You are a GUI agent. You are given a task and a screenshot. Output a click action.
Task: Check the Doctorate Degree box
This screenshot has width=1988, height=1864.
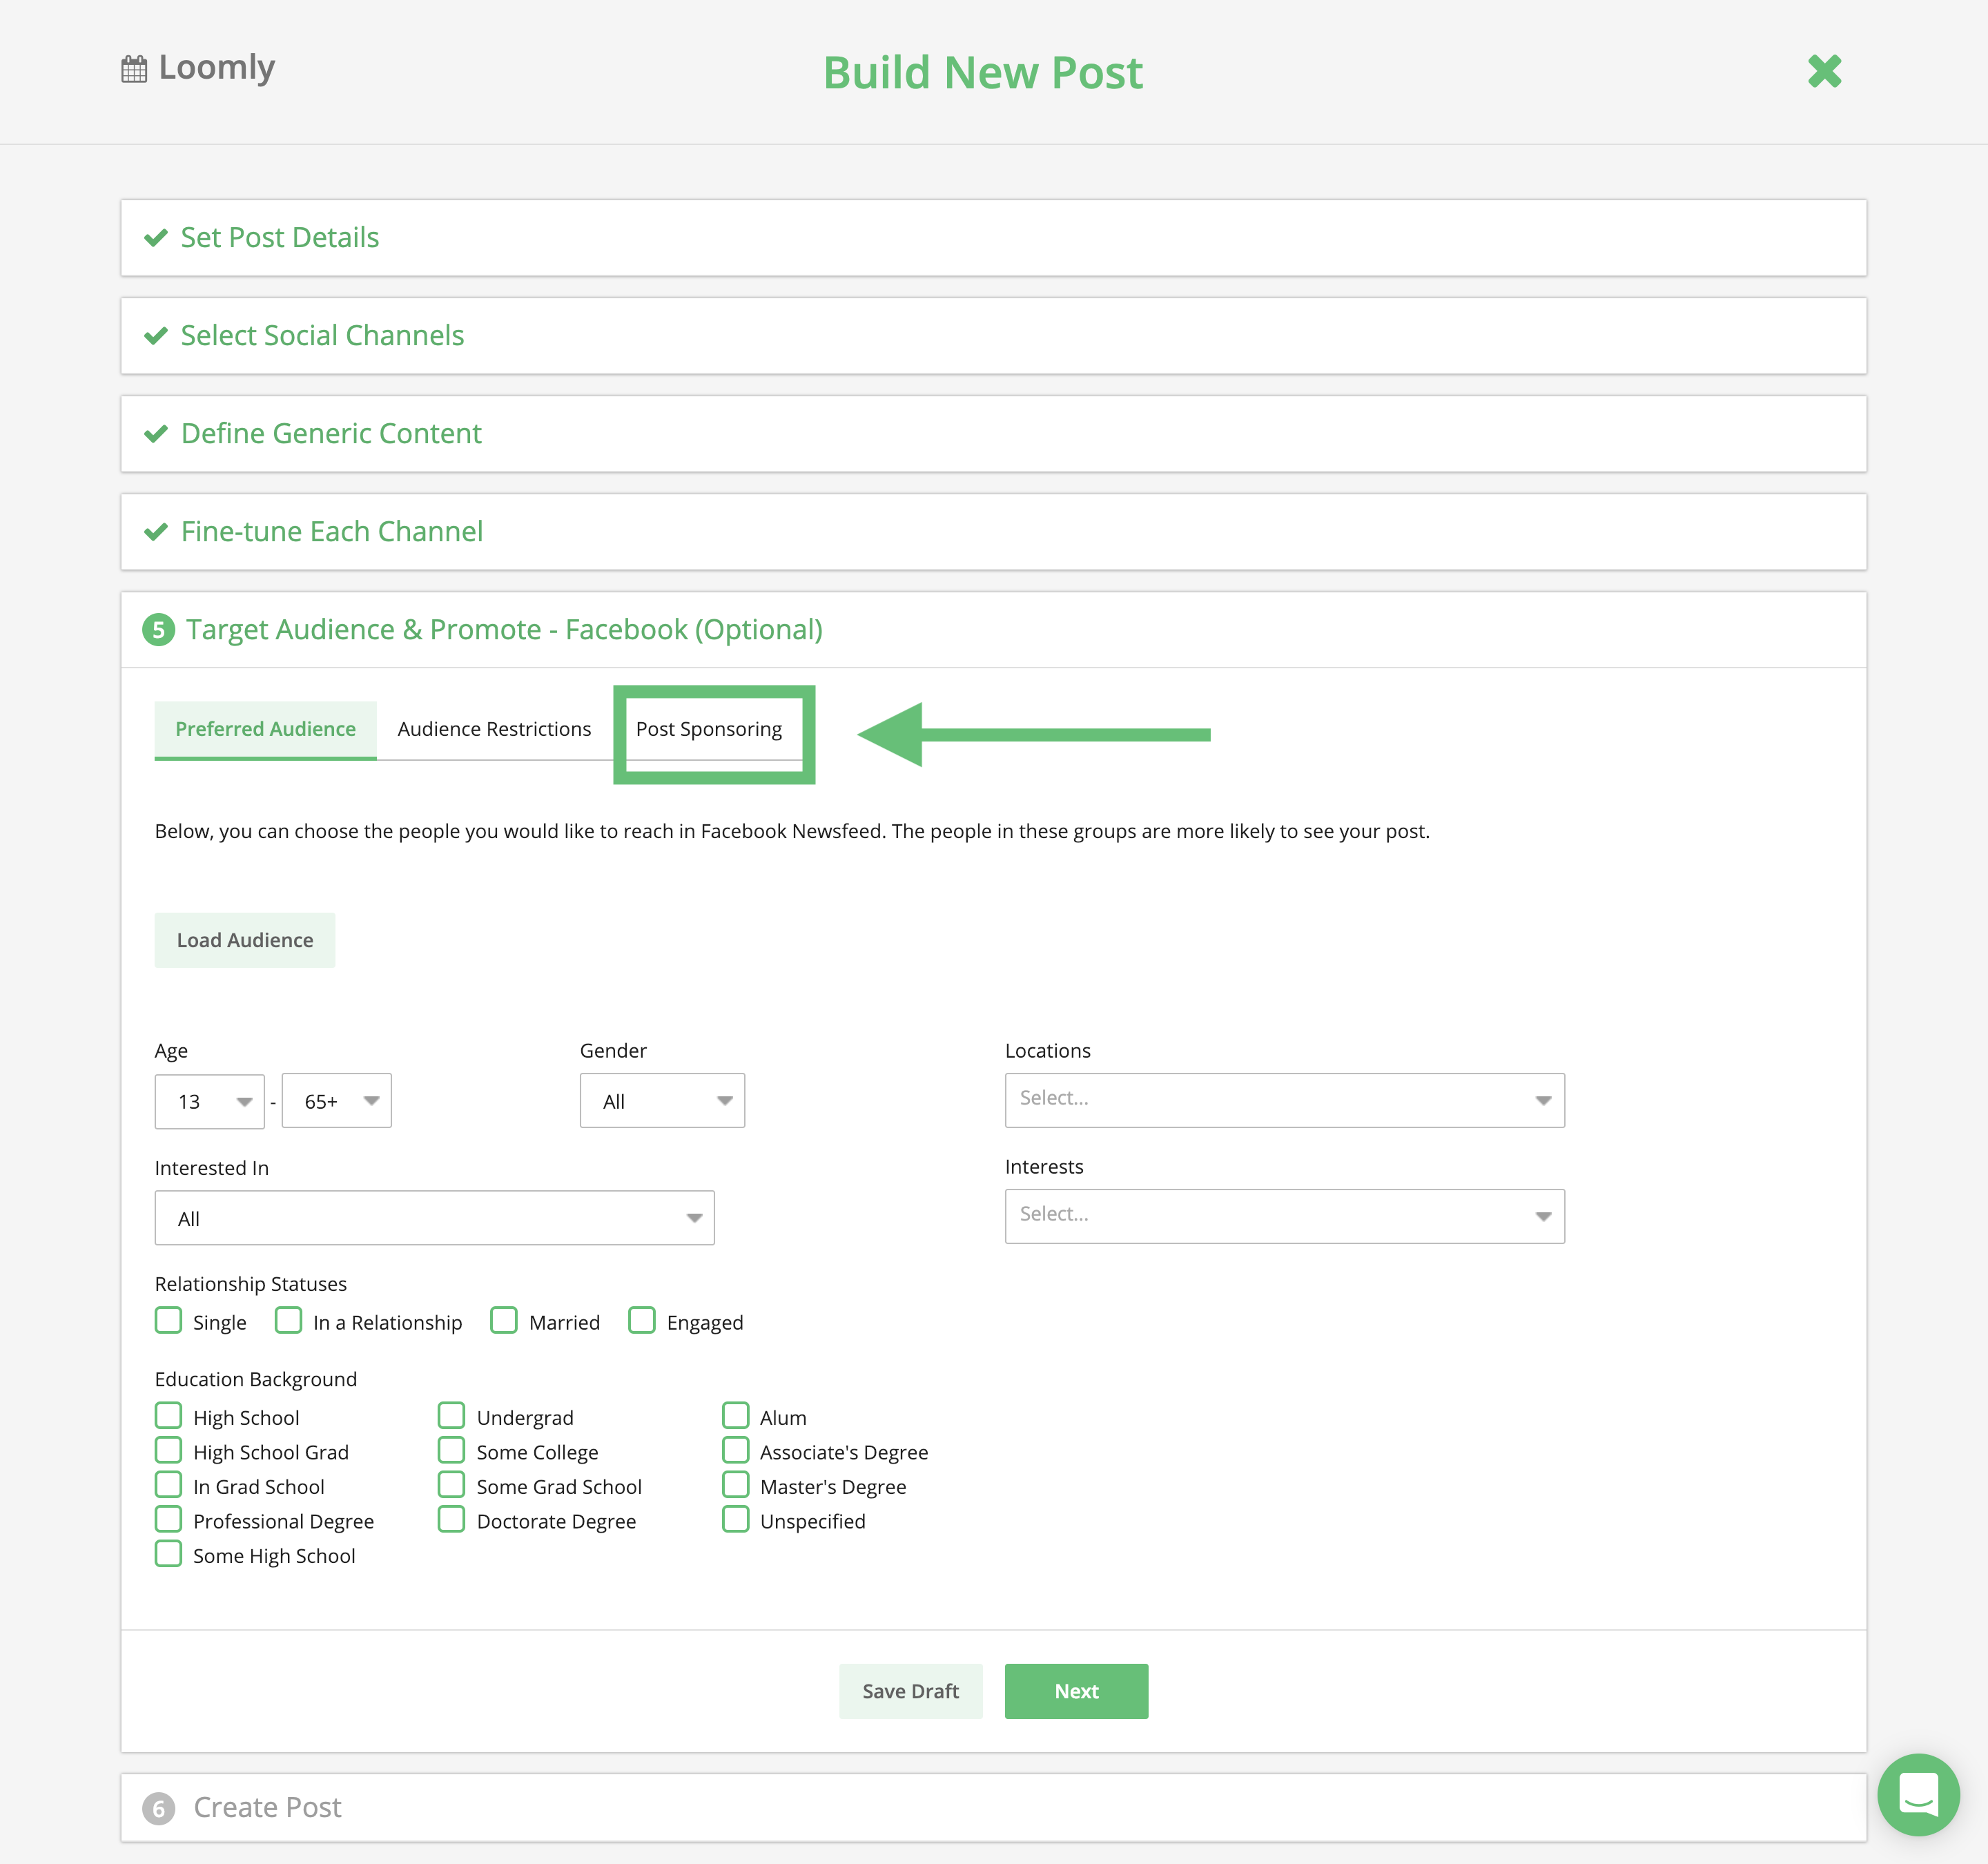coord(451,1519)
